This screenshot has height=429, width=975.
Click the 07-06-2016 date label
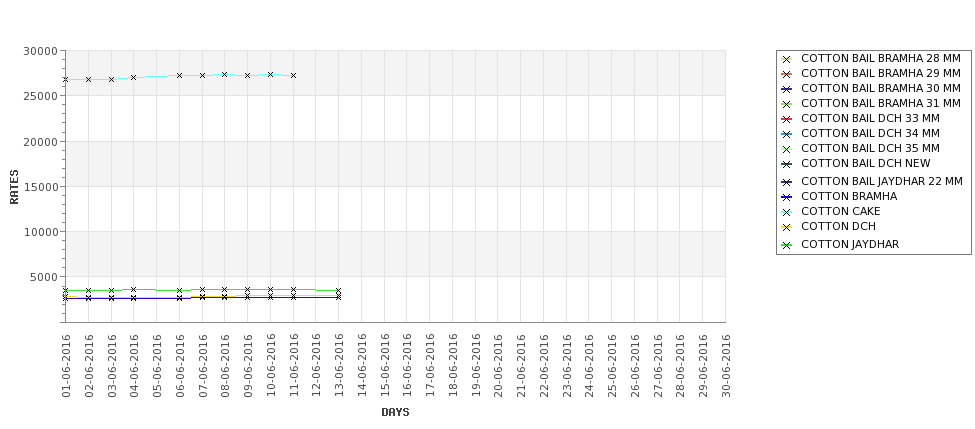[202, 366]
